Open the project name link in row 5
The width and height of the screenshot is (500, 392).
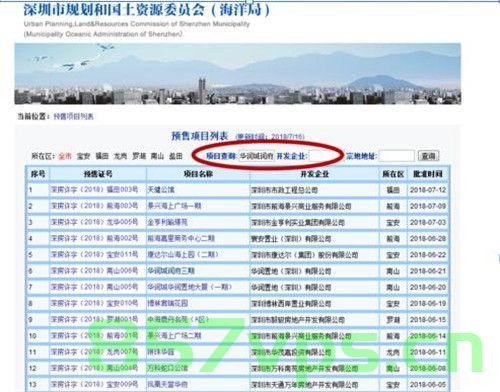[x=183, y=255]
